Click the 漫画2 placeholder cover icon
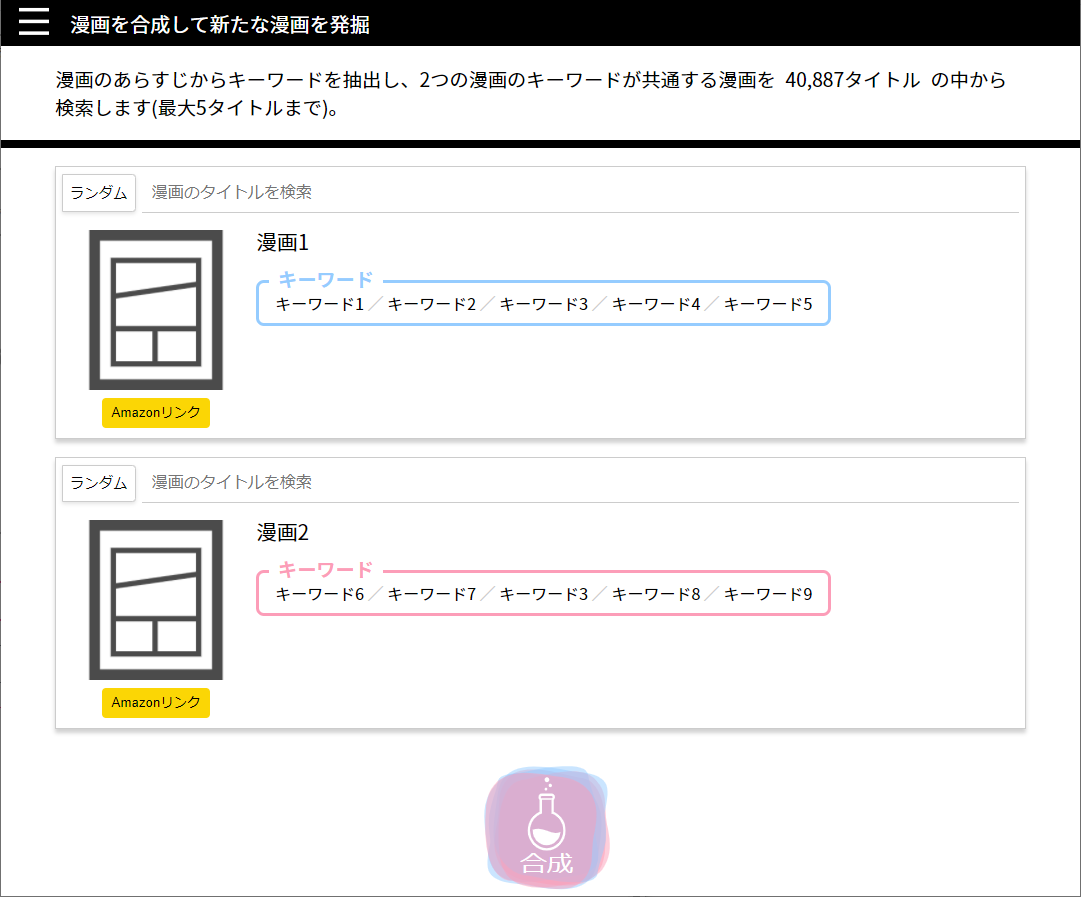This screenshot has width=1081, height=897. click(x=155, y=599)
